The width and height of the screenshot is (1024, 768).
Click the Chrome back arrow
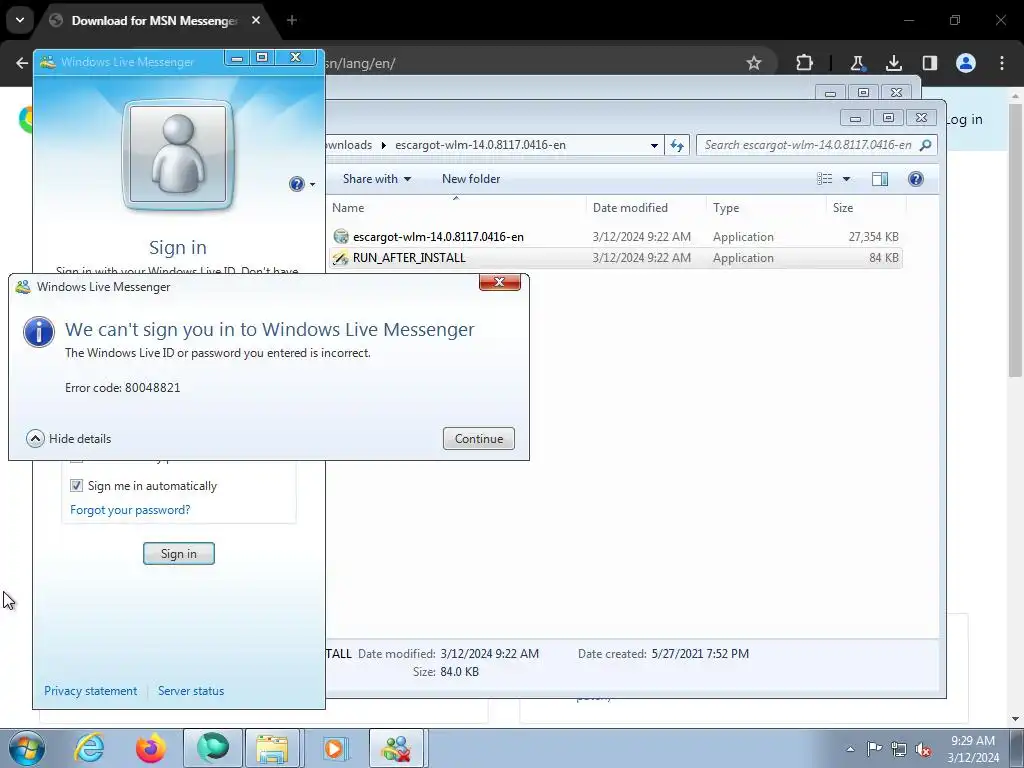22,63
